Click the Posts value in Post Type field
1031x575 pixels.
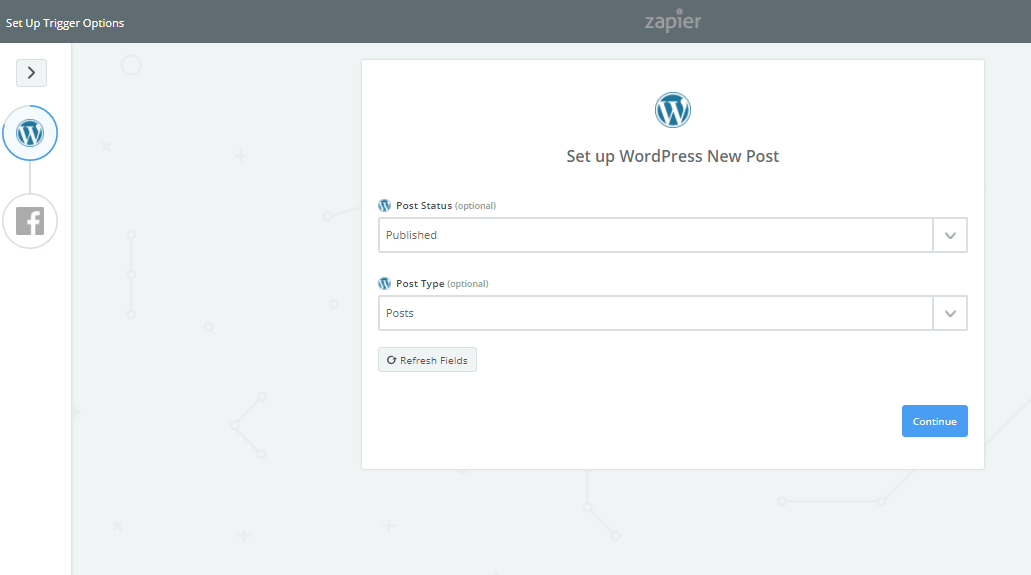tap(400, 313)
